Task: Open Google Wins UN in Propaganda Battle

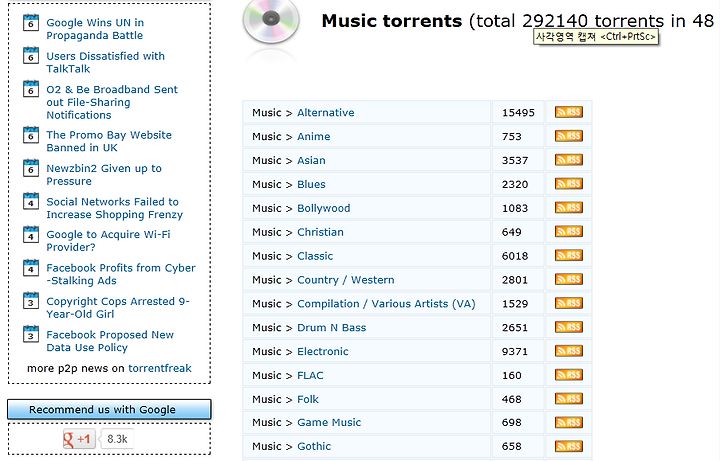Action: tap(95, 29)
